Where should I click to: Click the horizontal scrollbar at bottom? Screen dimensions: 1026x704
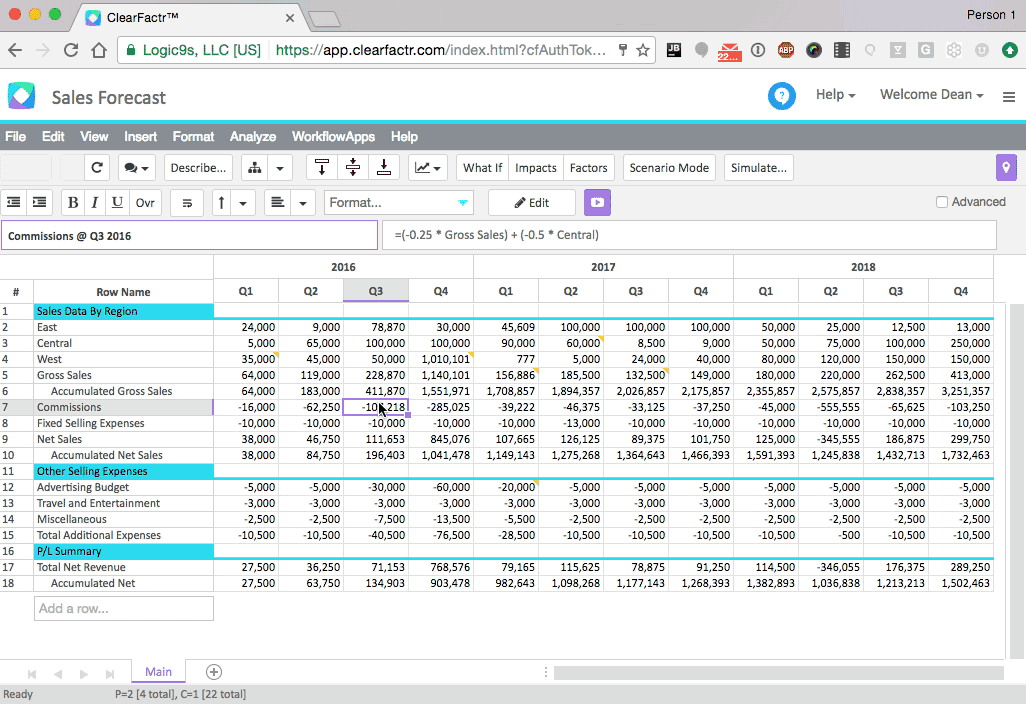tap(780, 673)
